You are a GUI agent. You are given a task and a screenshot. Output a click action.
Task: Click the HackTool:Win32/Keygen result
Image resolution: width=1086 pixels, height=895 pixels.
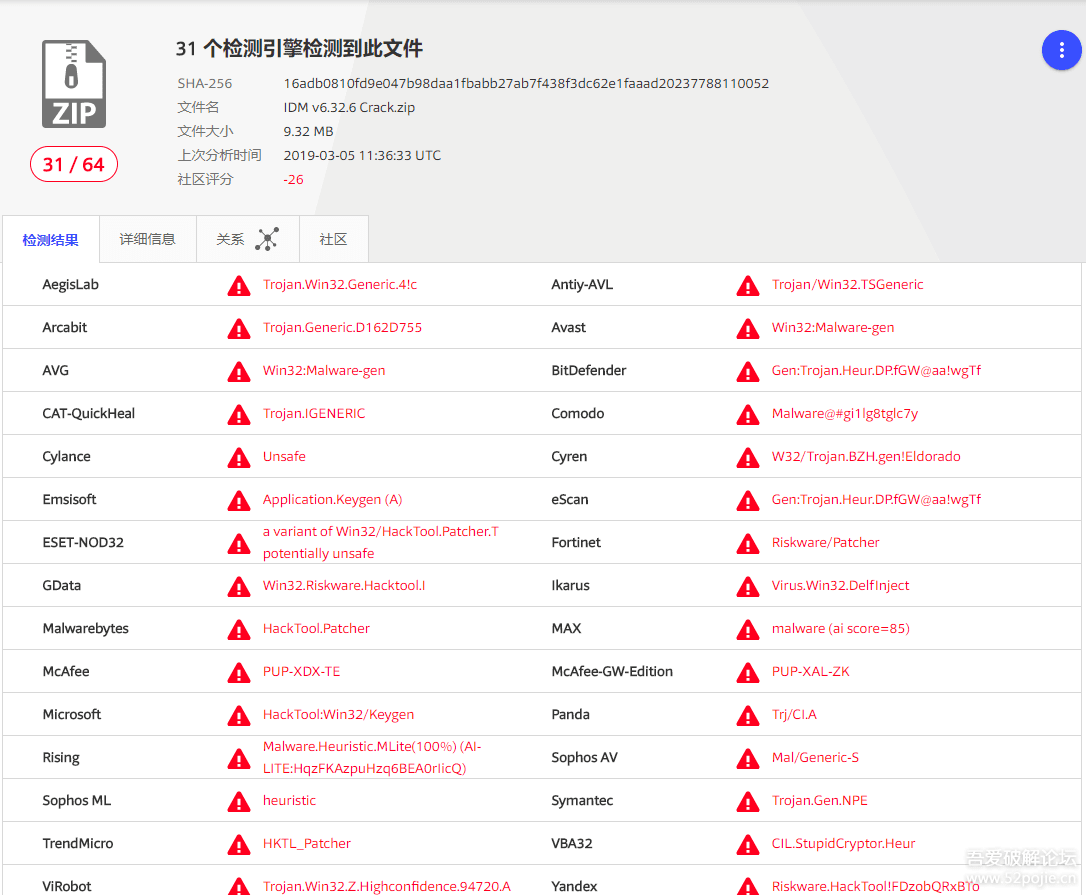coord(338,714)
